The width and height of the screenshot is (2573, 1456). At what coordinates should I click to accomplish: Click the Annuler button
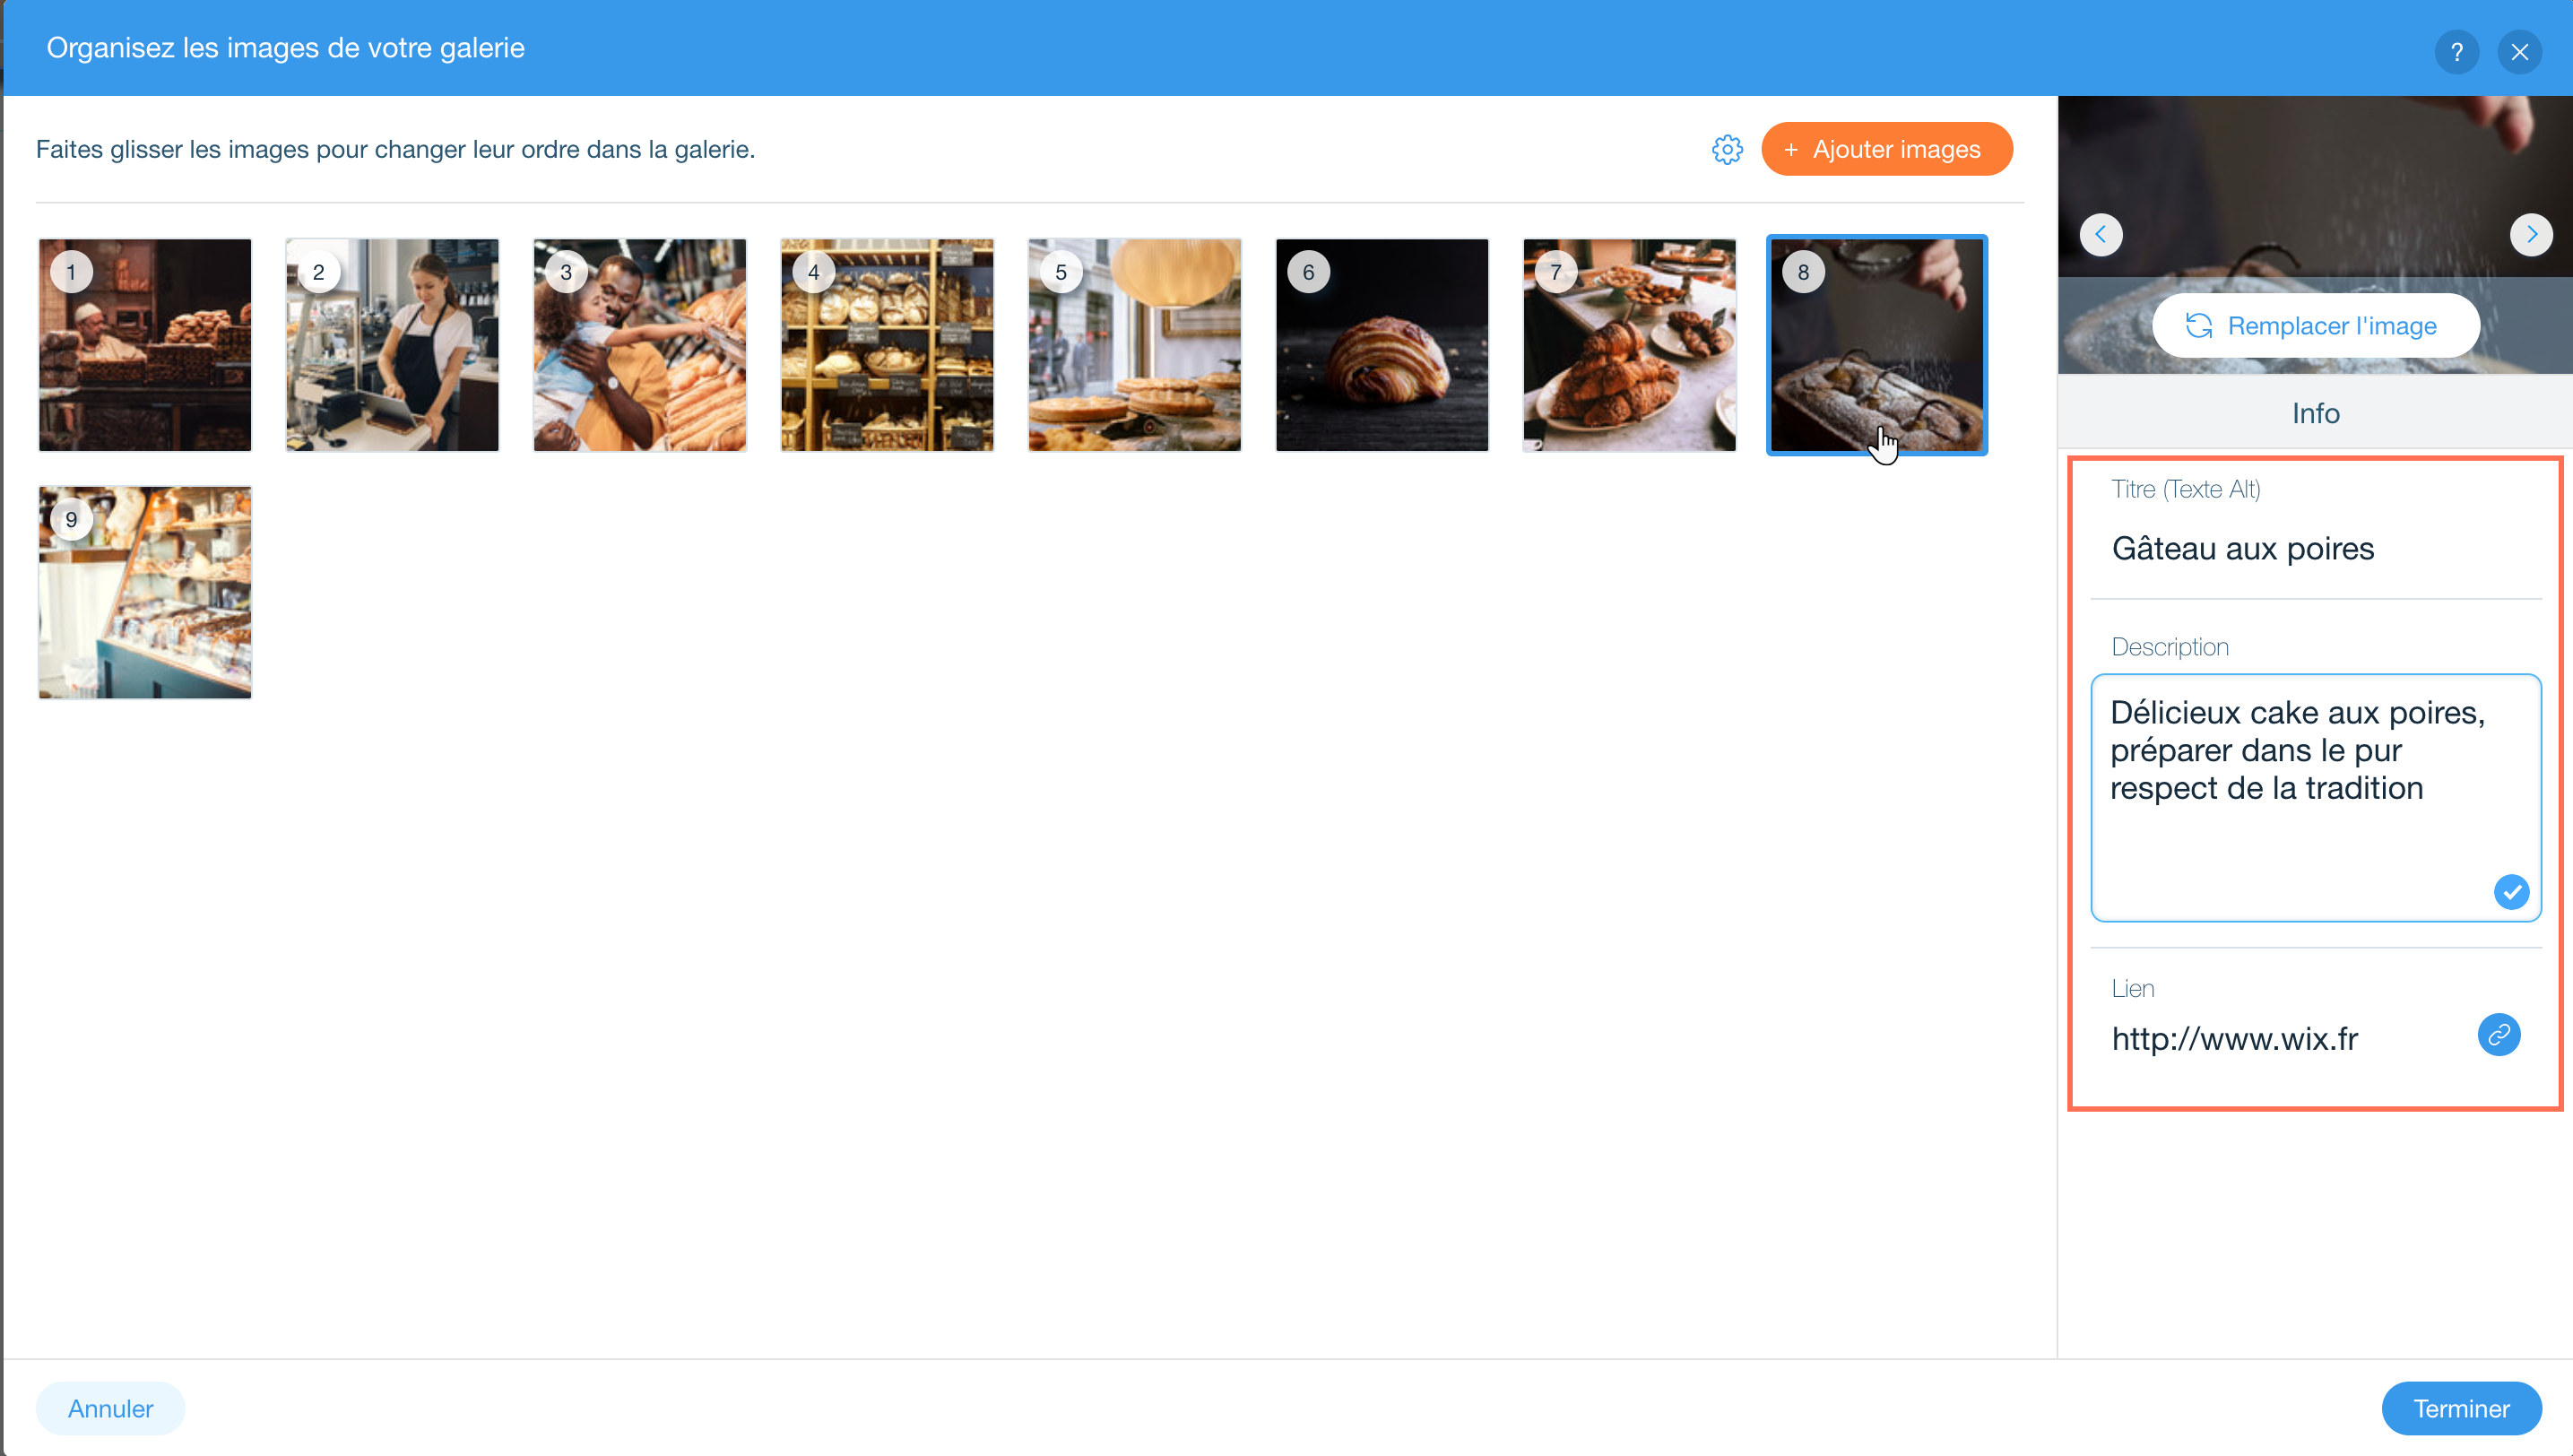[x=109, y=1407]
